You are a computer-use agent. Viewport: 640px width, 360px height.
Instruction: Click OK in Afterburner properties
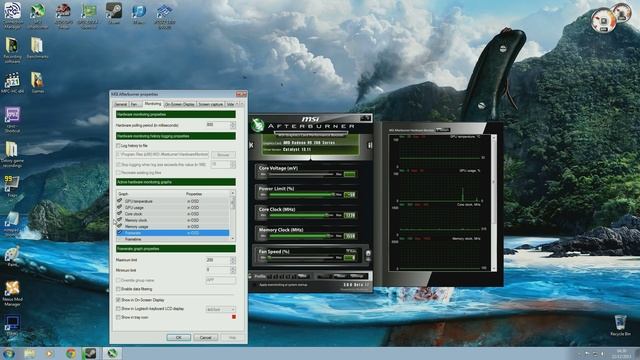pos(178,338)
